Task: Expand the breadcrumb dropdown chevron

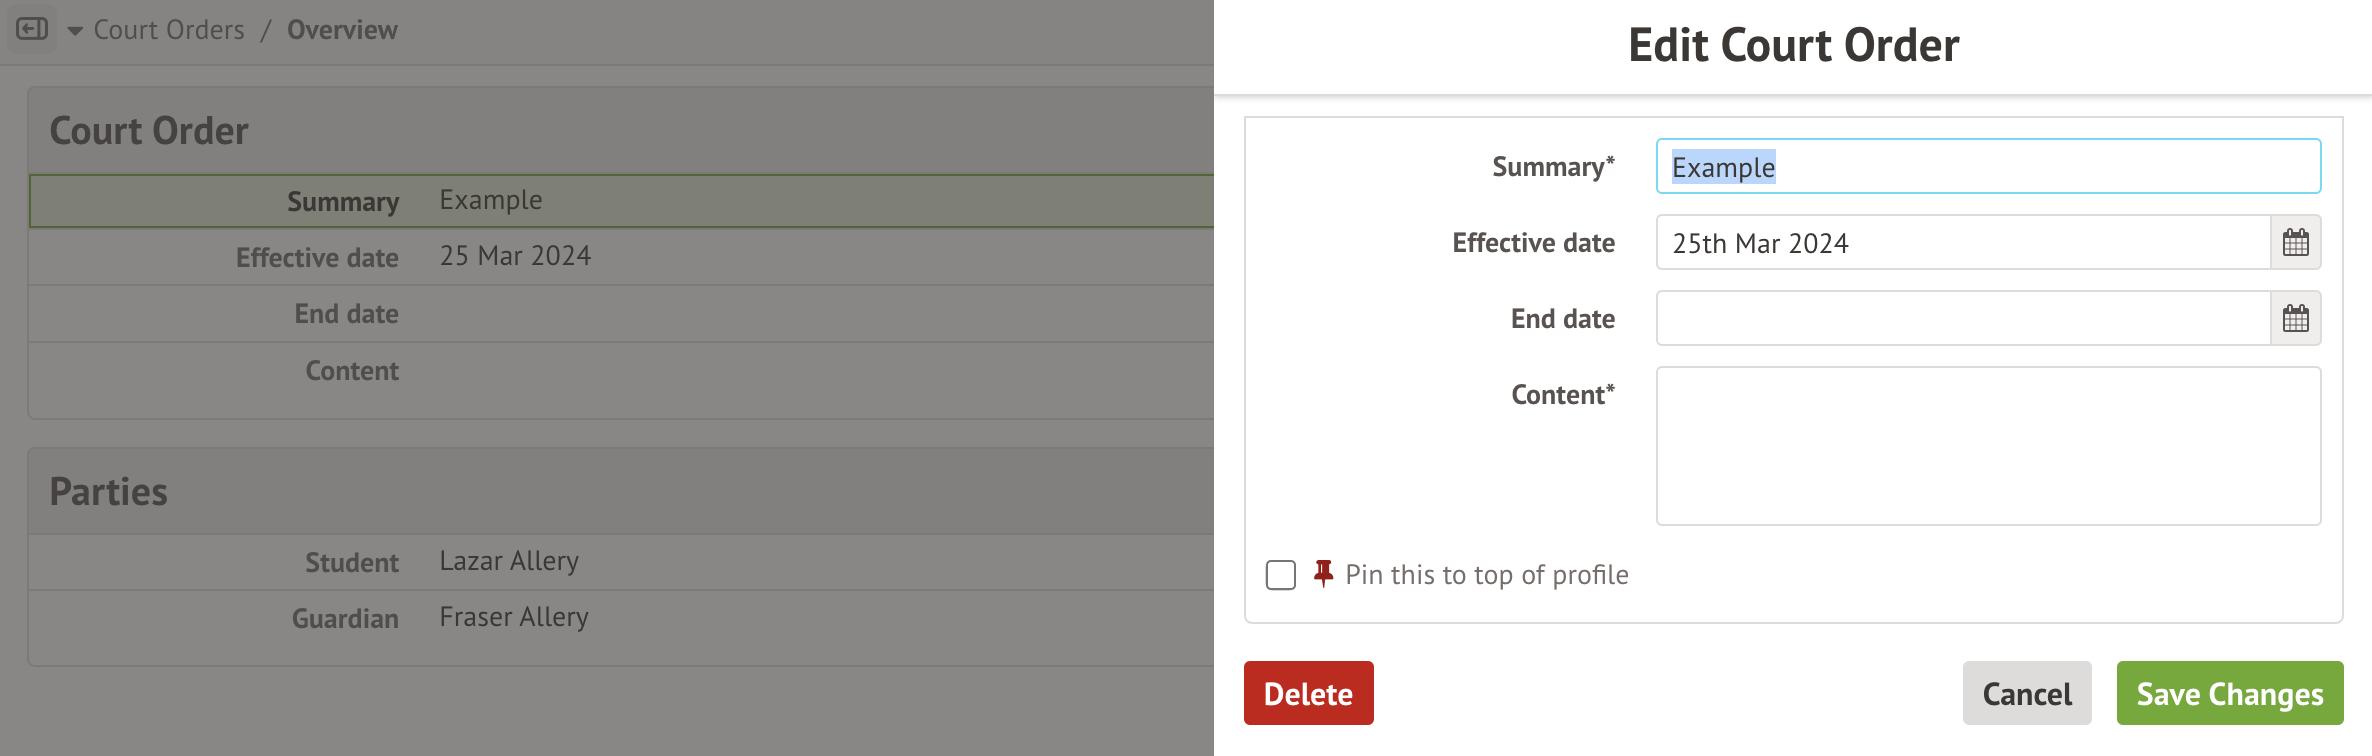Action: point(74,30)
